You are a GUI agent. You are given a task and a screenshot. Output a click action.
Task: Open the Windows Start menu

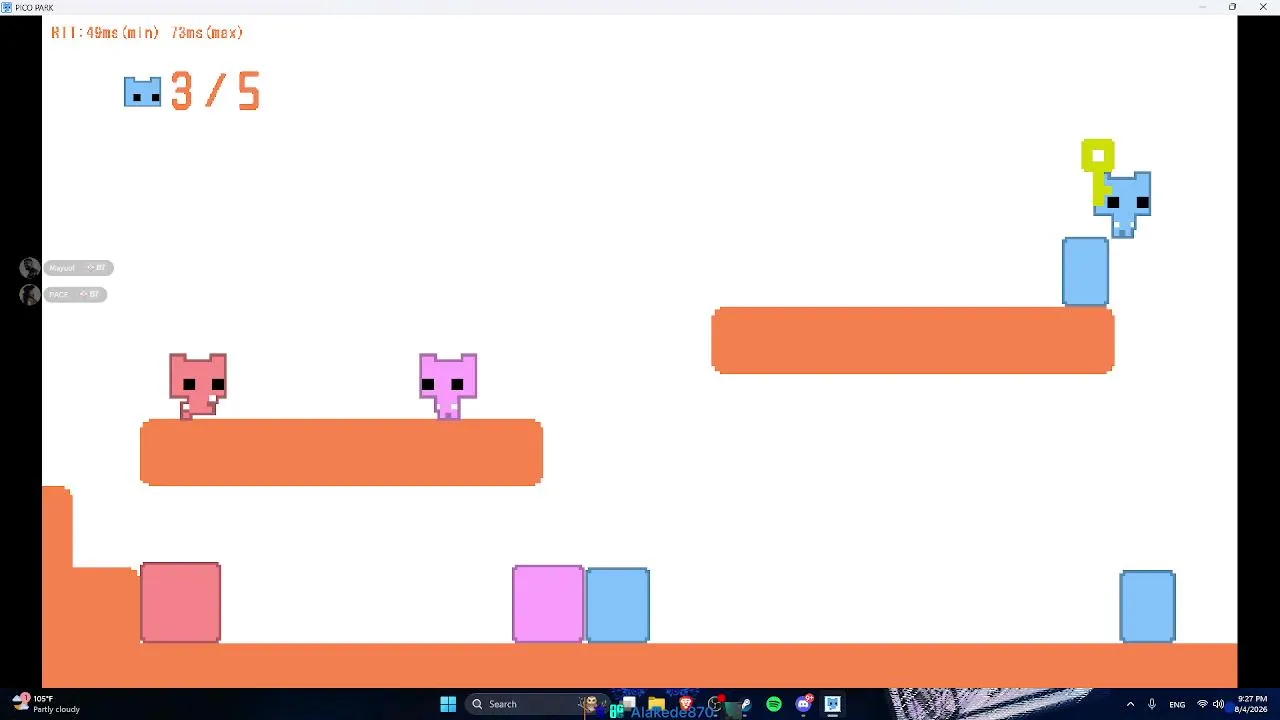(448, 704)
